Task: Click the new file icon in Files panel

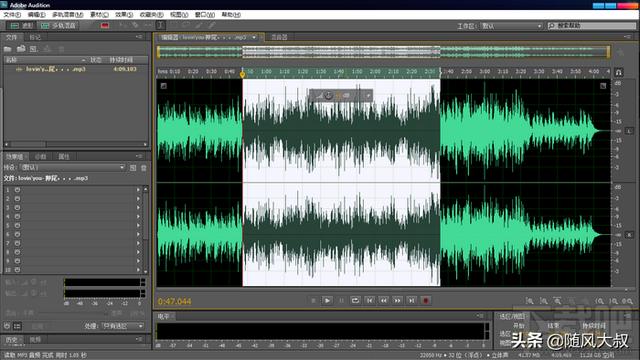Action: coord(33,49)
